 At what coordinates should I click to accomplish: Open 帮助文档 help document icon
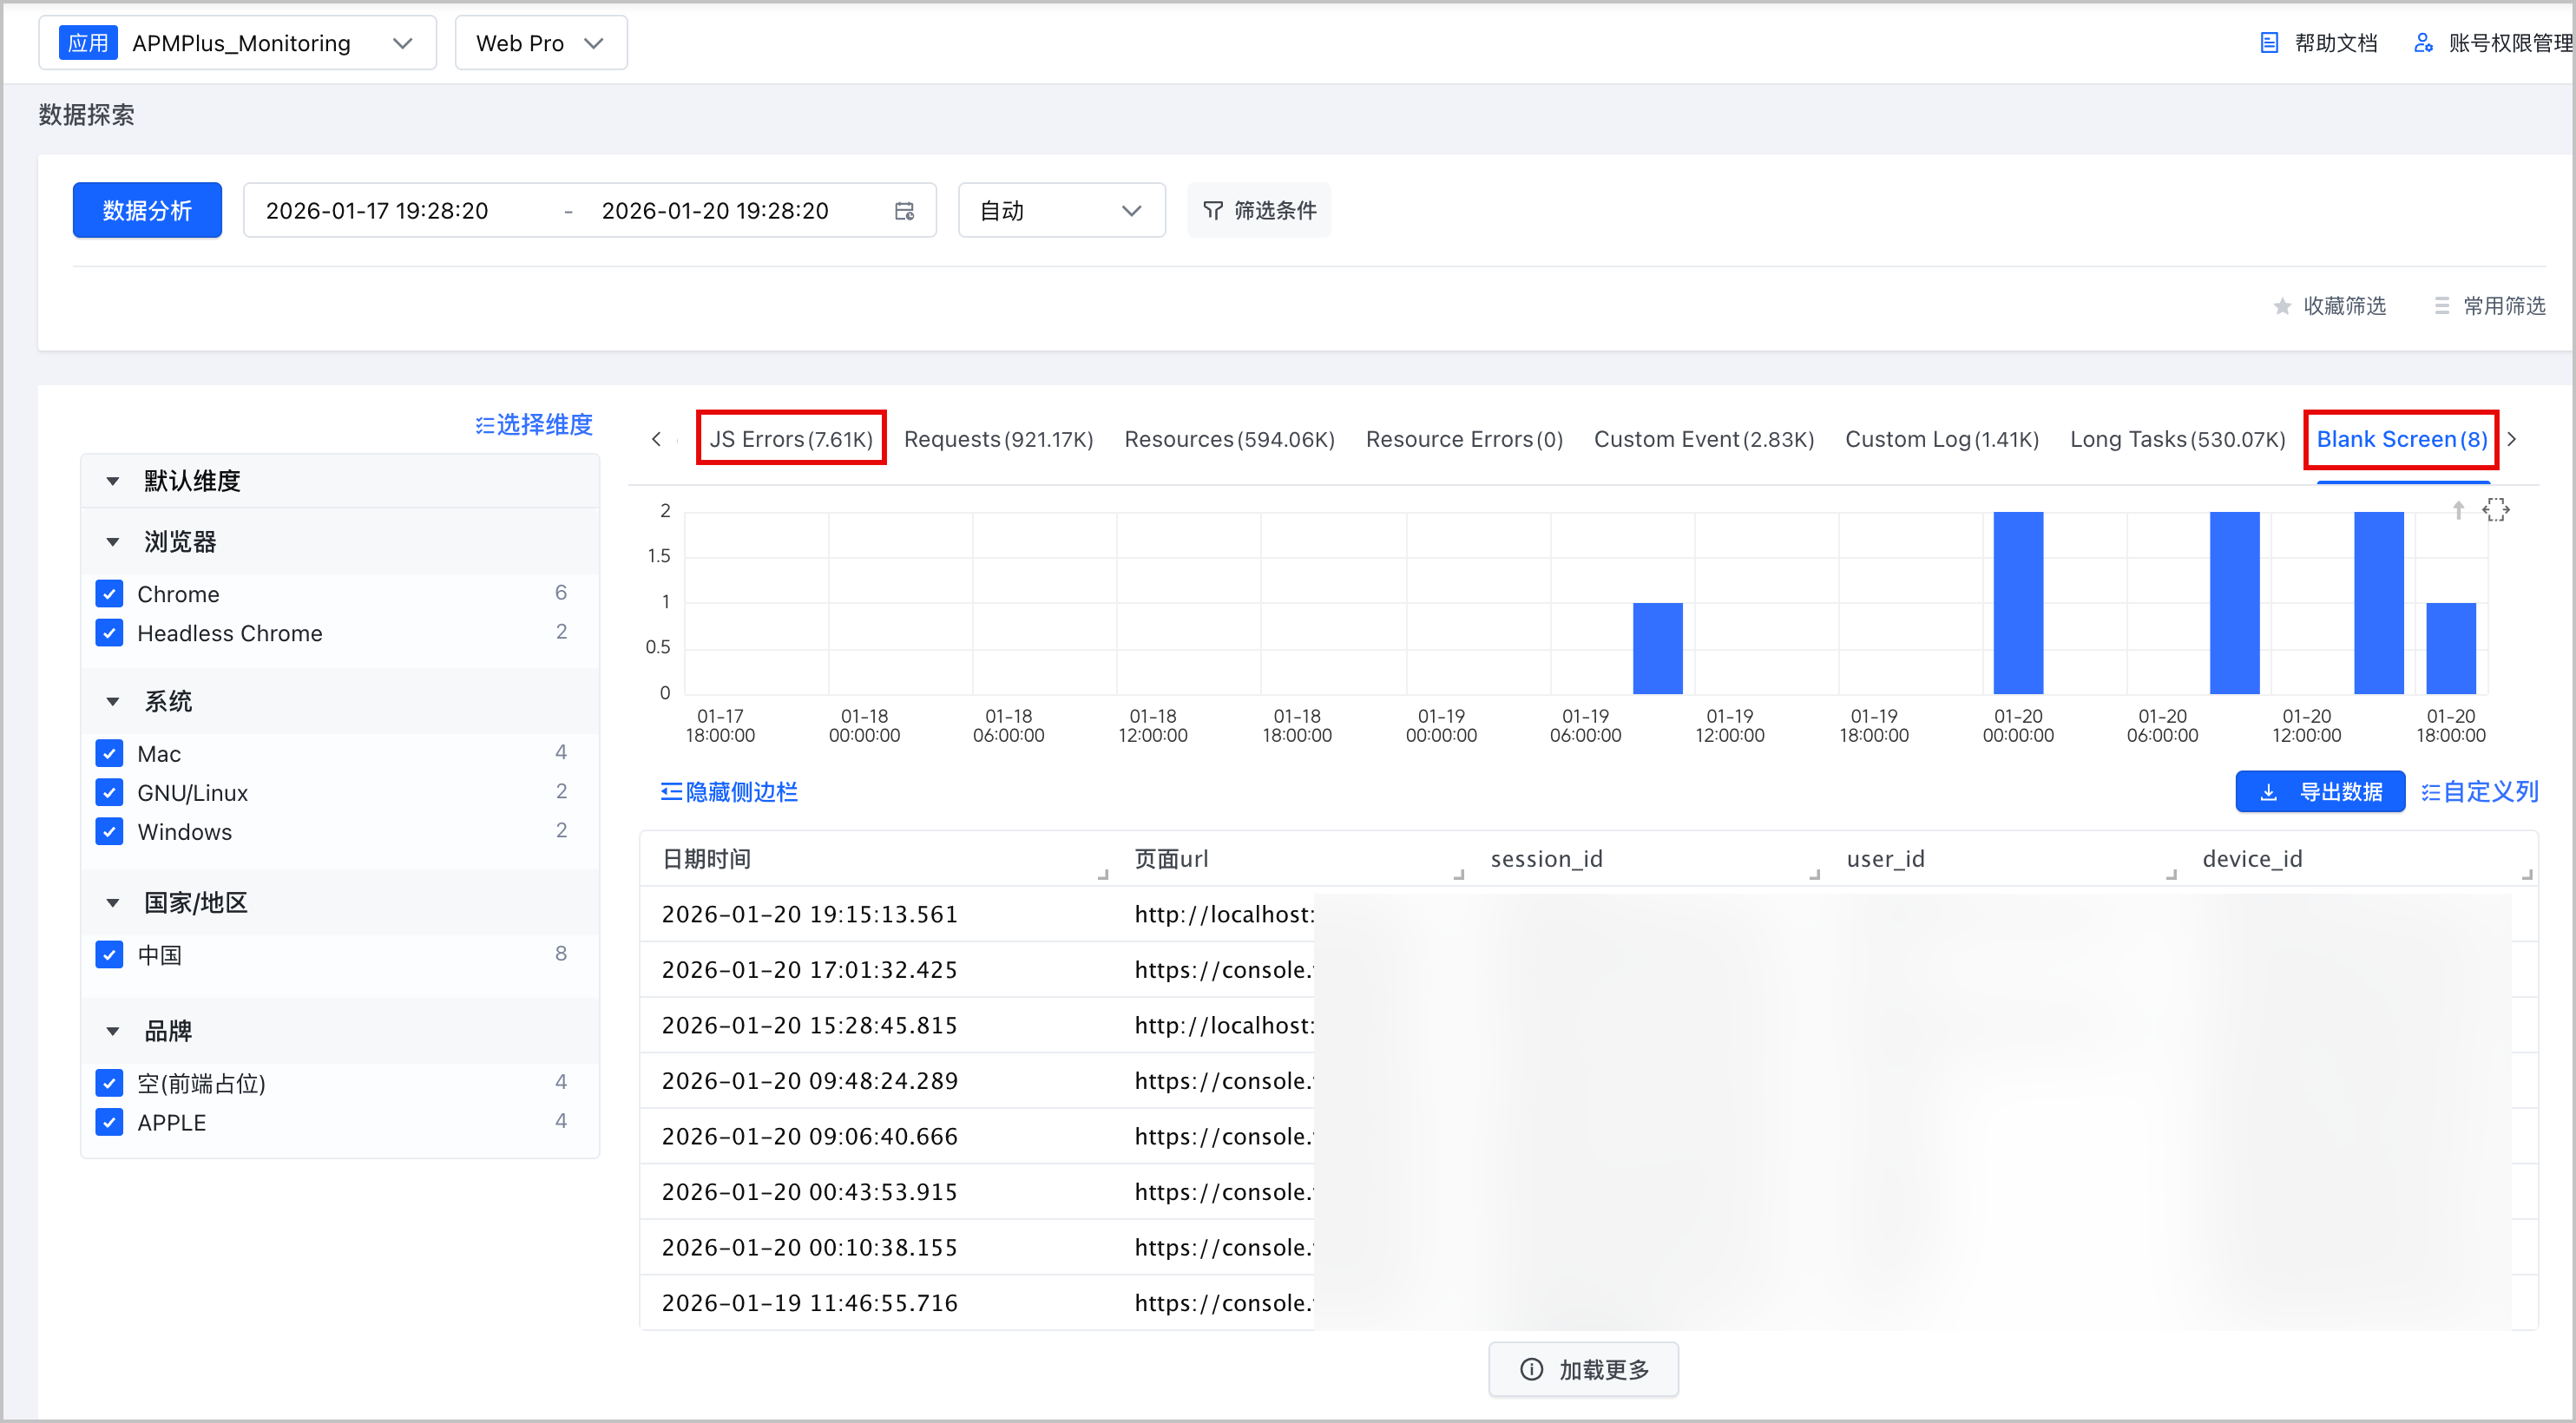2269,43
